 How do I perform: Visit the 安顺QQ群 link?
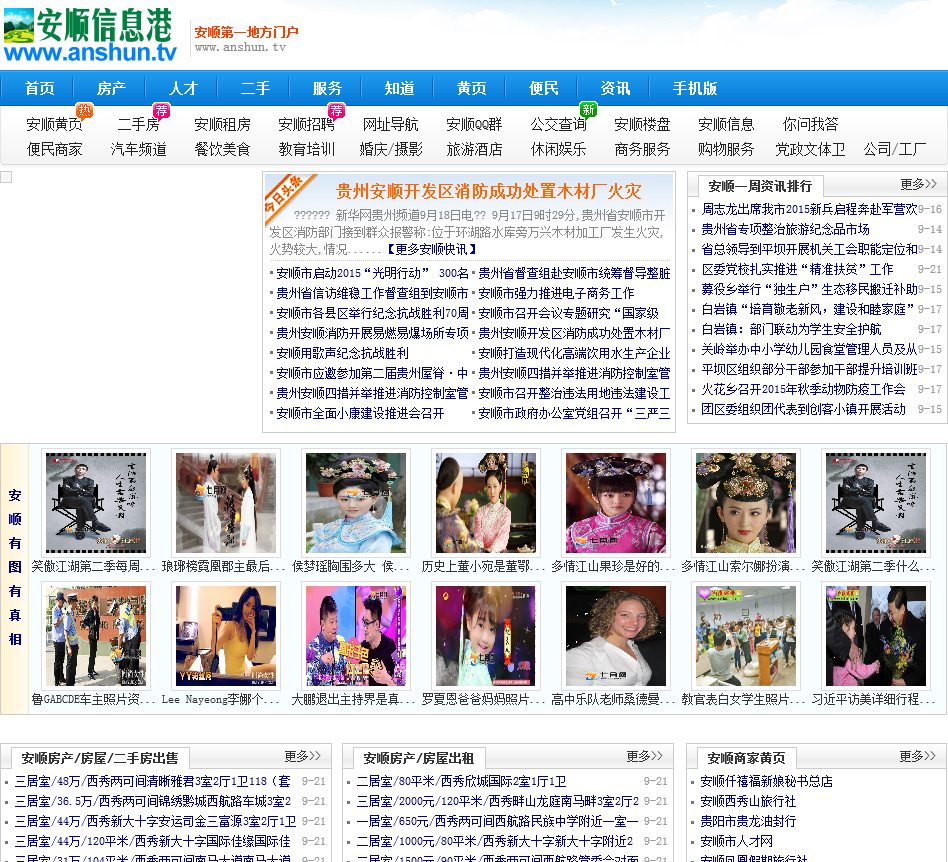pos(474,125)
